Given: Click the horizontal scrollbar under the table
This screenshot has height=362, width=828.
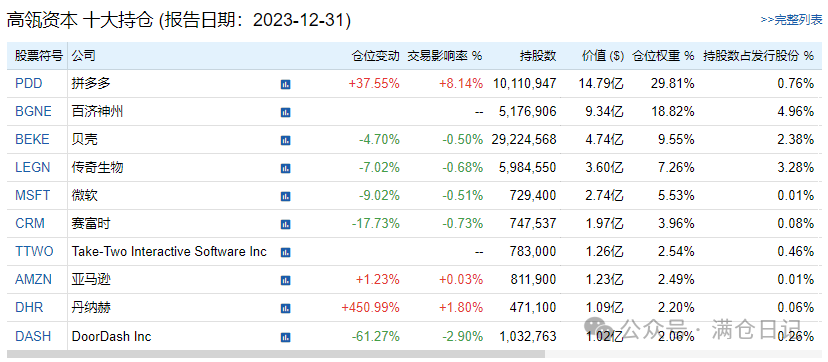Looking at the screenshot, I should point(276,354).
